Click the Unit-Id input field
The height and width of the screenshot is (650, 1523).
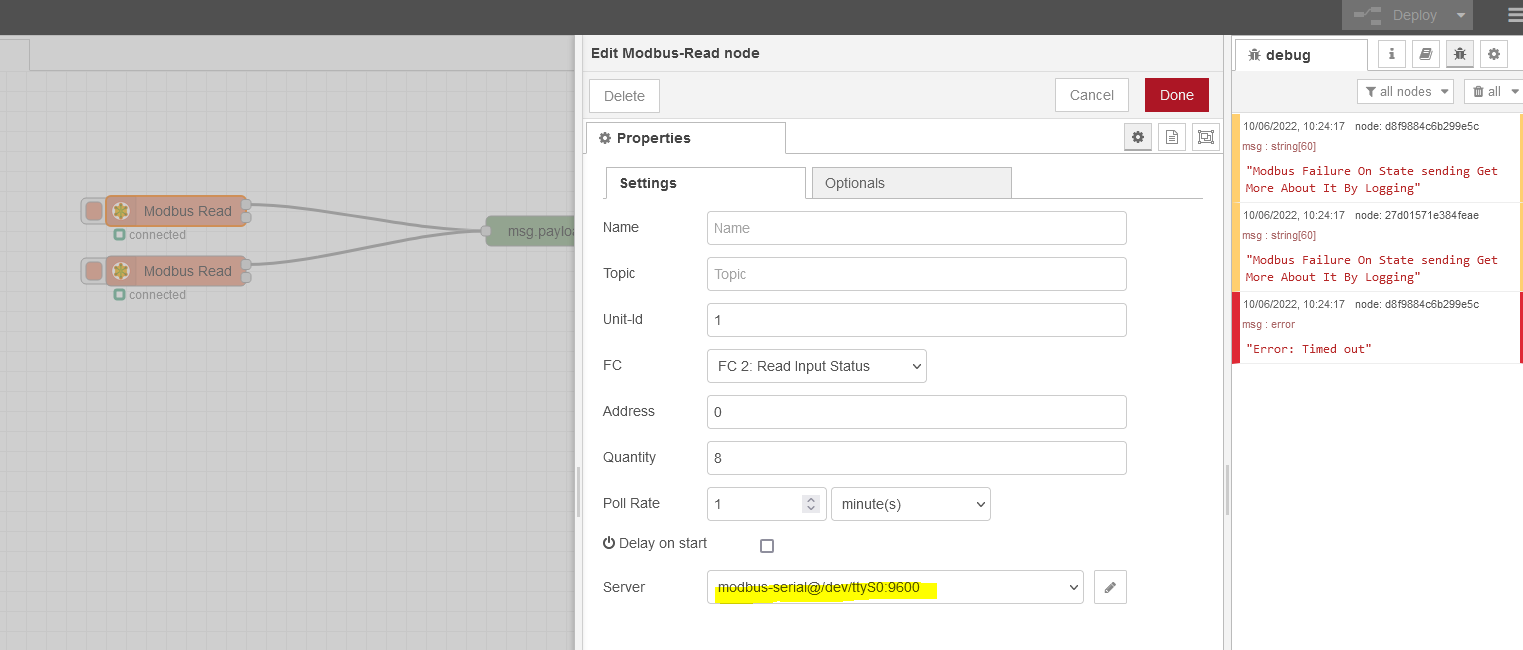click(x=916, y=320)
